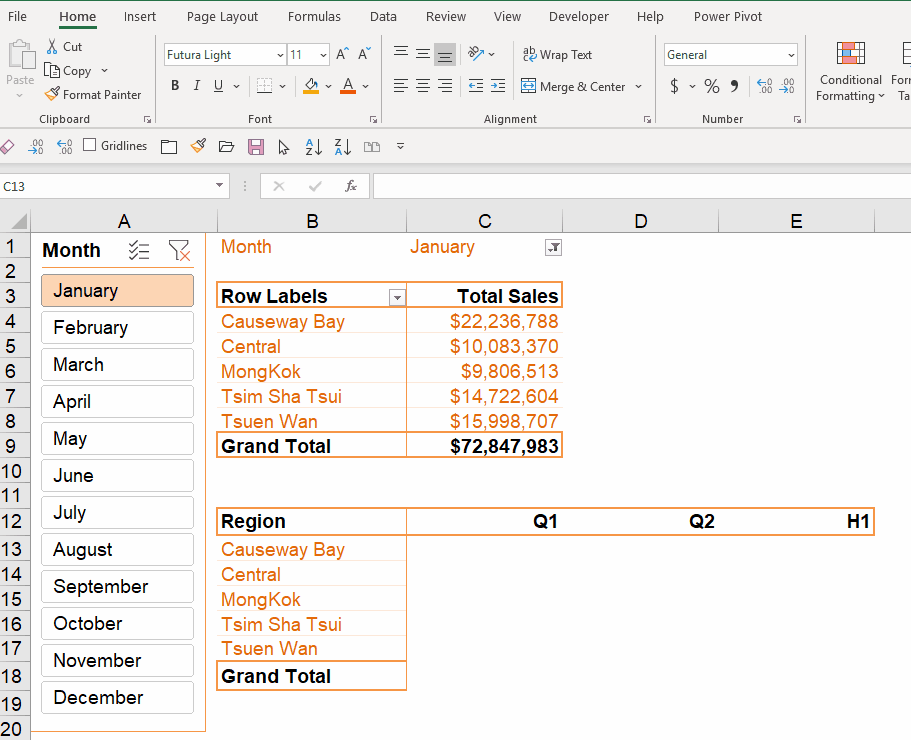The width and height of the screenshot is (911, 740).
Task: Toggle bold formatting
Action: 175,86
